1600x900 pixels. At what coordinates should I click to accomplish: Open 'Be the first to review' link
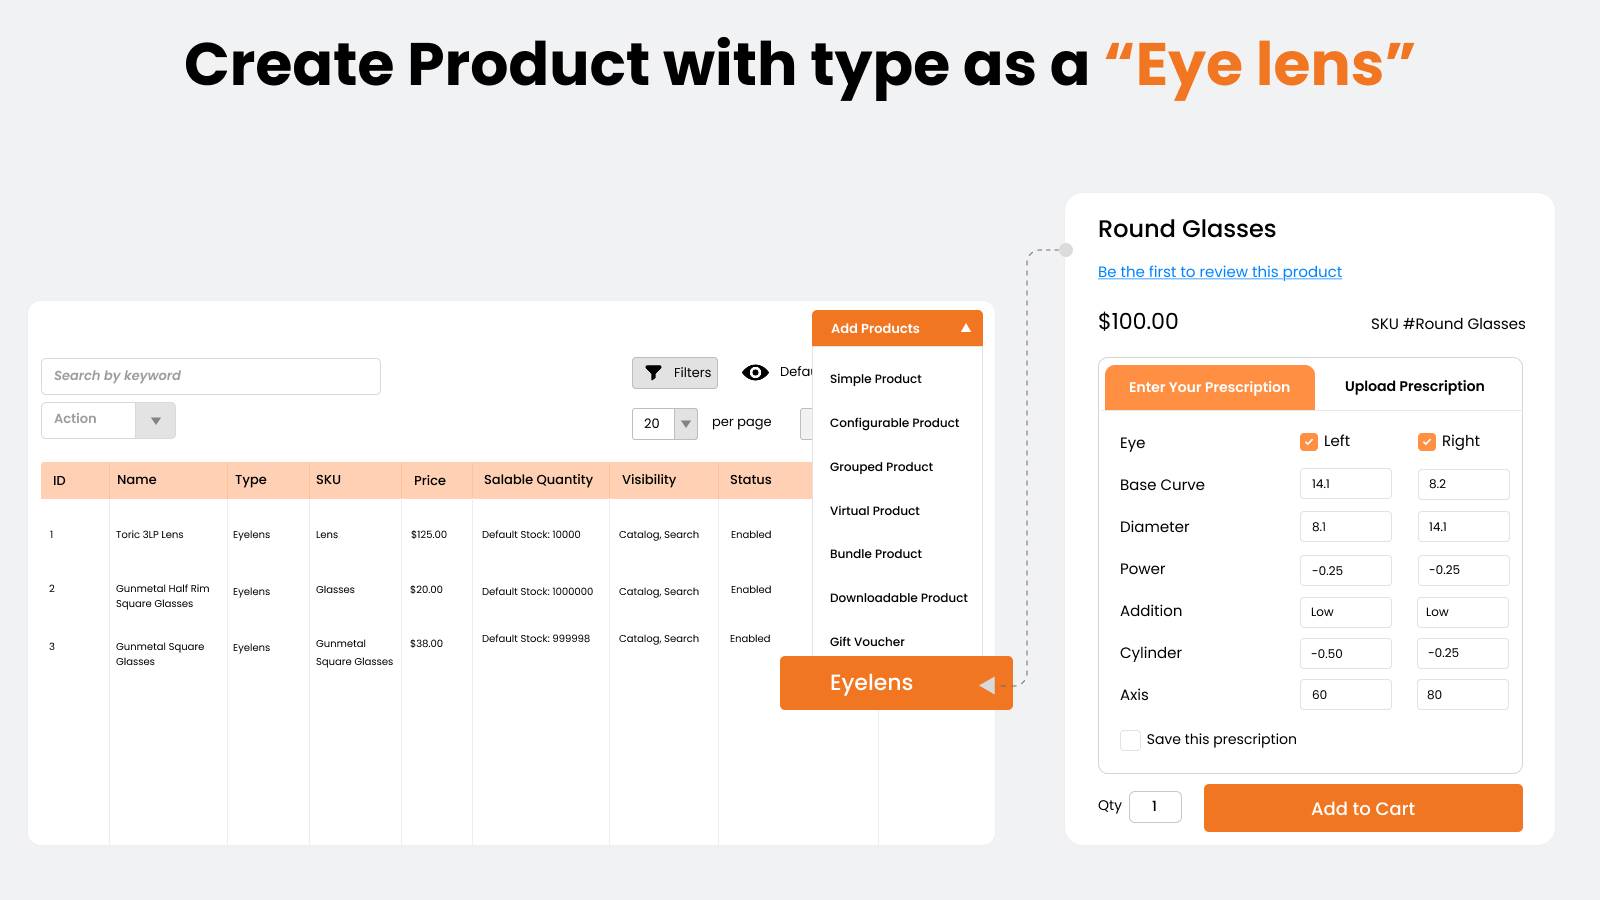coord(1219,272)
